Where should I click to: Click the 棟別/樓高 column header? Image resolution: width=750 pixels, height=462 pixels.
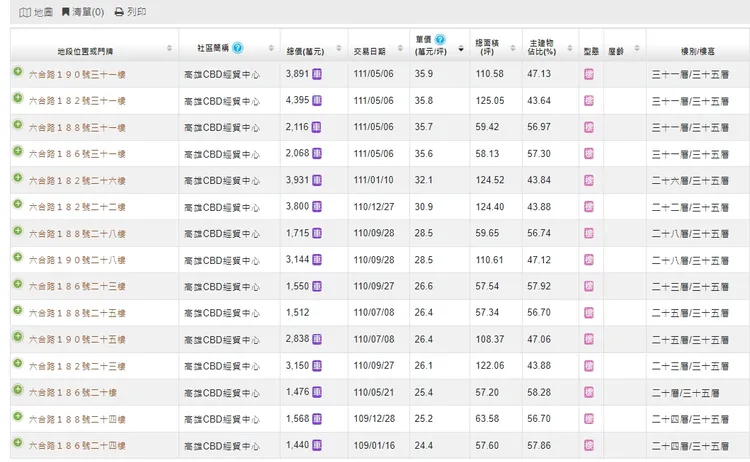click(x=697, y=51)
